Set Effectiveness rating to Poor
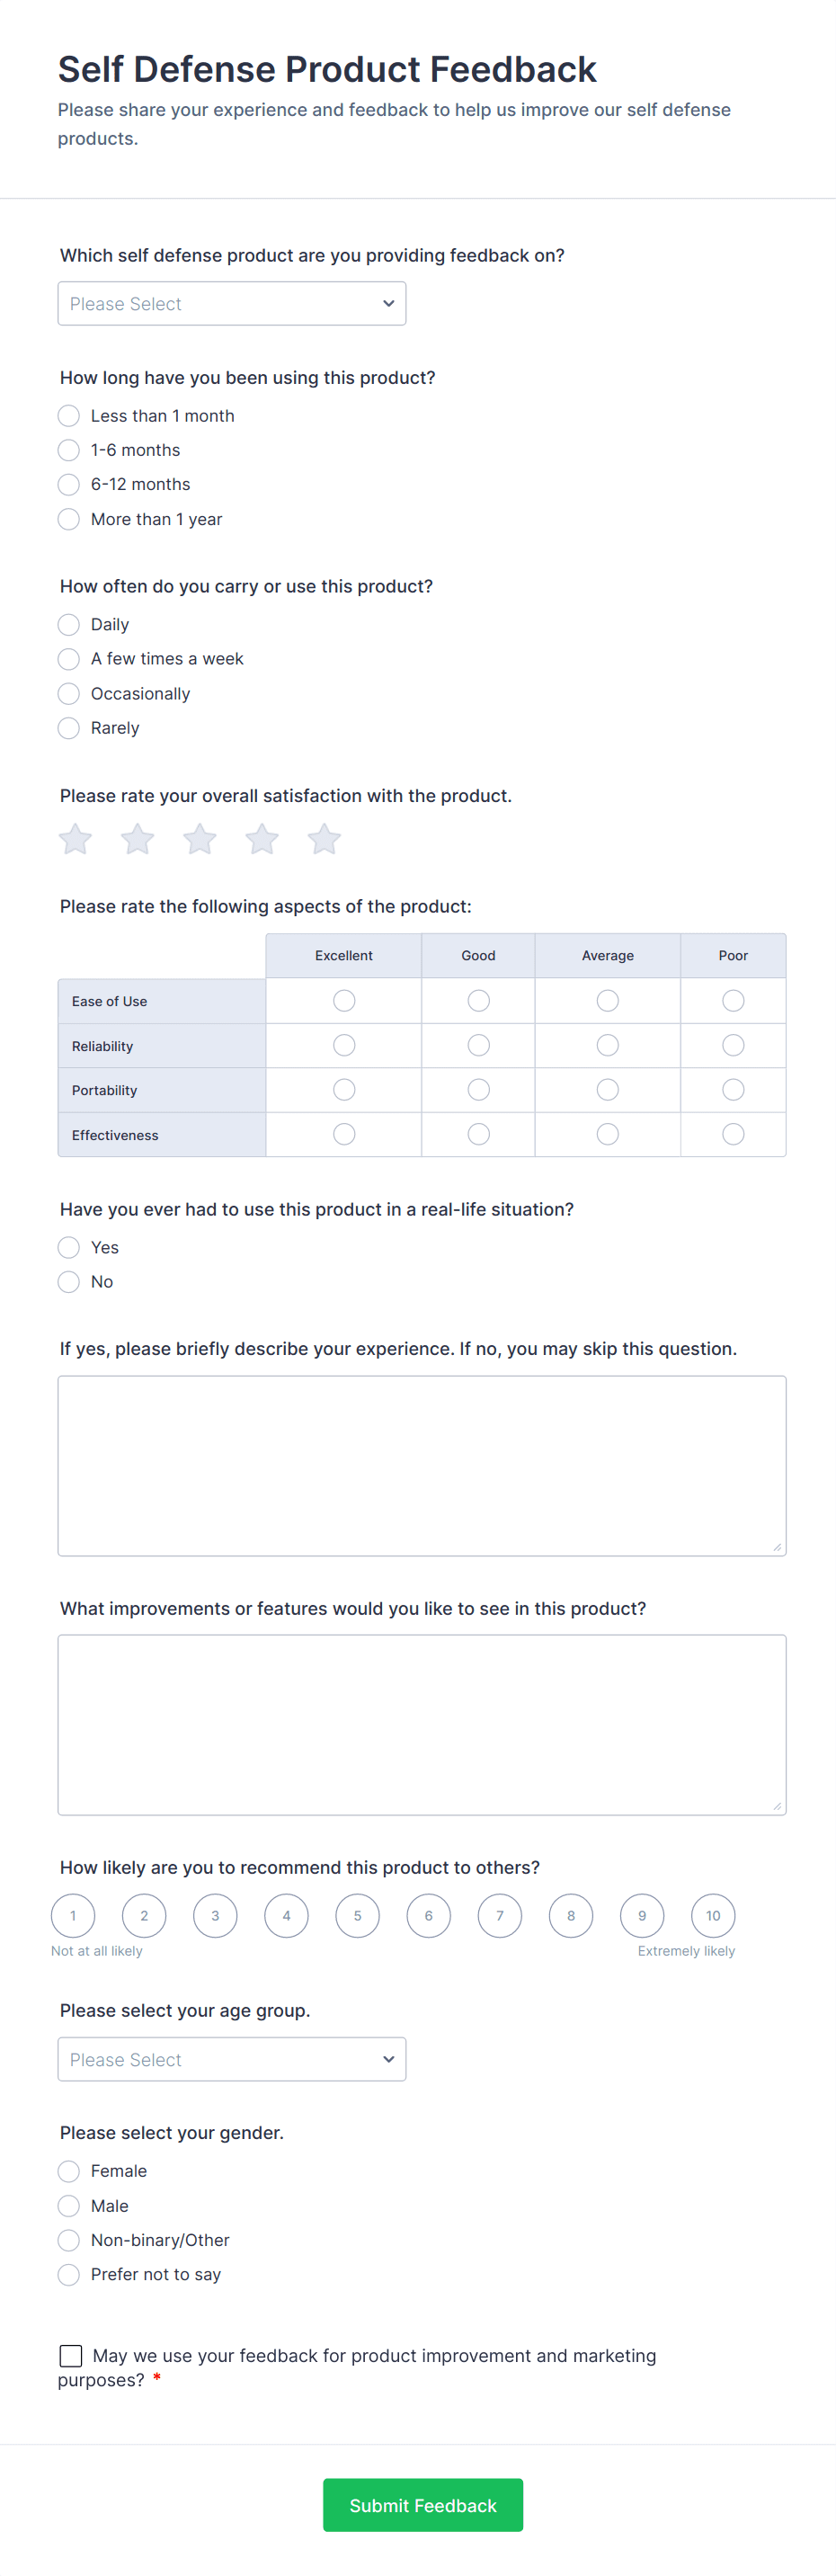The image size is (836, 2576). tap(733, 1135)
